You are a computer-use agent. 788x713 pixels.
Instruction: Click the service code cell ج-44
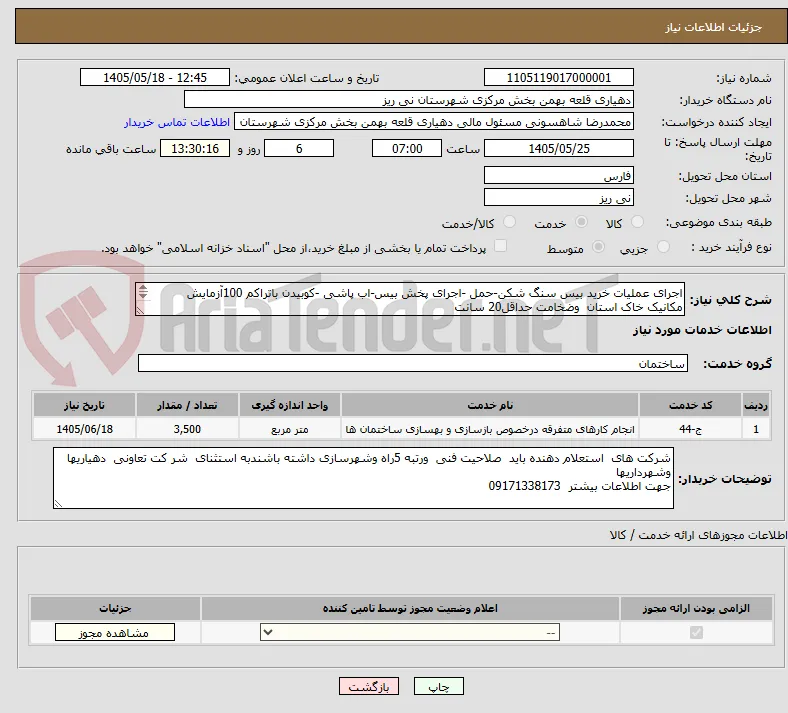691,429
